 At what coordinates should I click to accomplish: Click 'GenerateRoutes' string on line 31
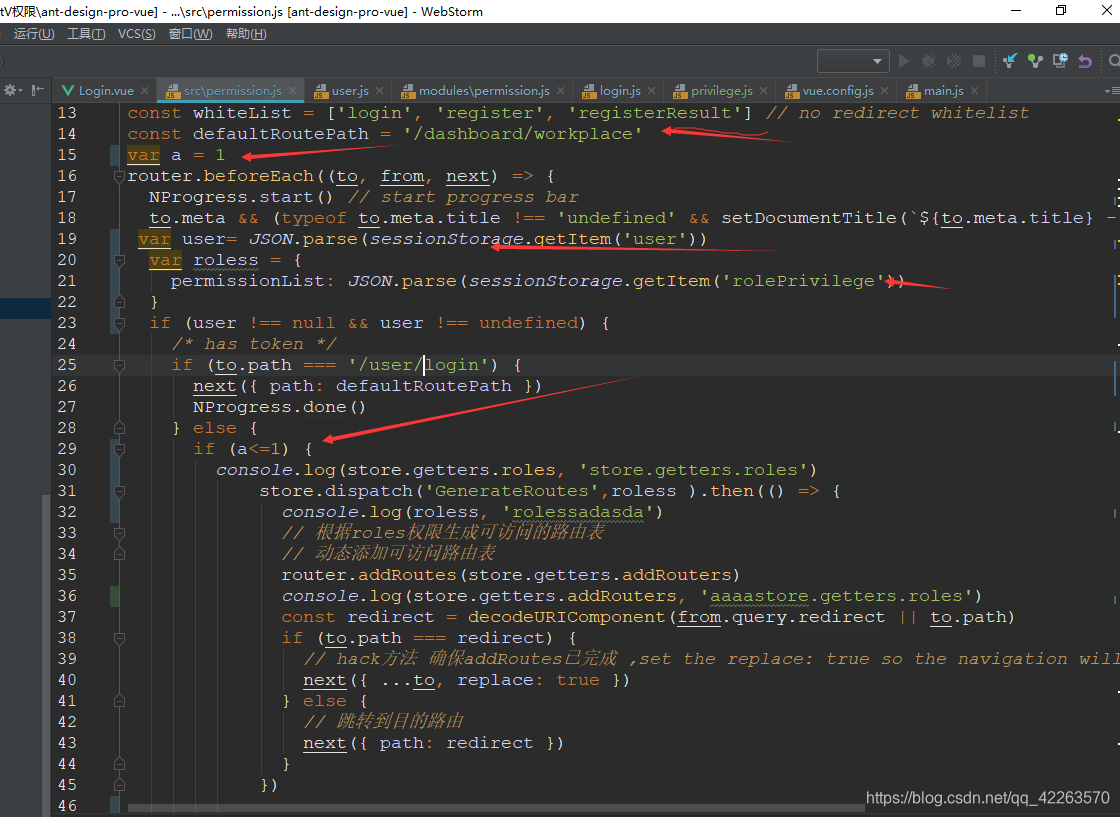click(511, 491)
